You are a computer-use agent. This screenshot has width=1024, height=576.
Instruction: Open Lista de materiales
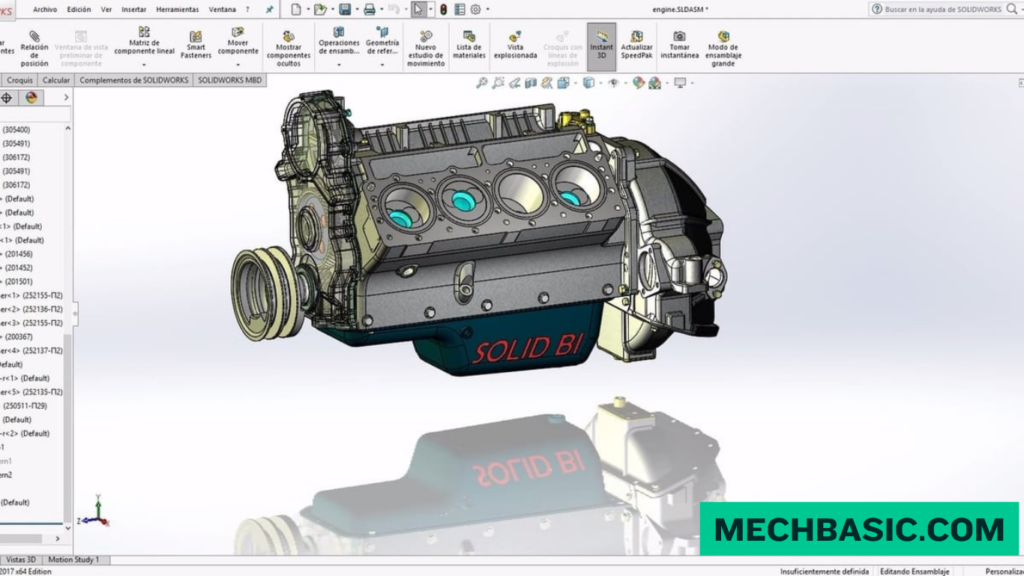tap(469, 44)
